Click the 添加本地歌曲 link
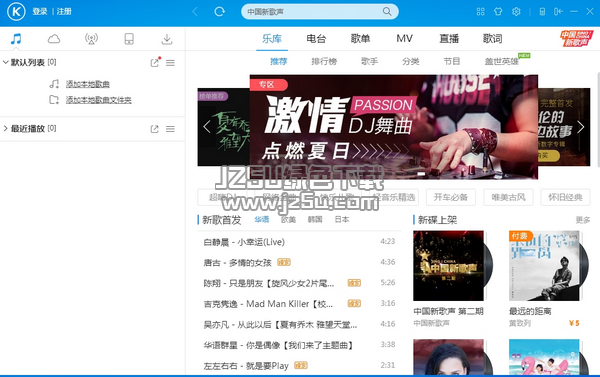Screen dimensions: 600x377 coord(88,84)
